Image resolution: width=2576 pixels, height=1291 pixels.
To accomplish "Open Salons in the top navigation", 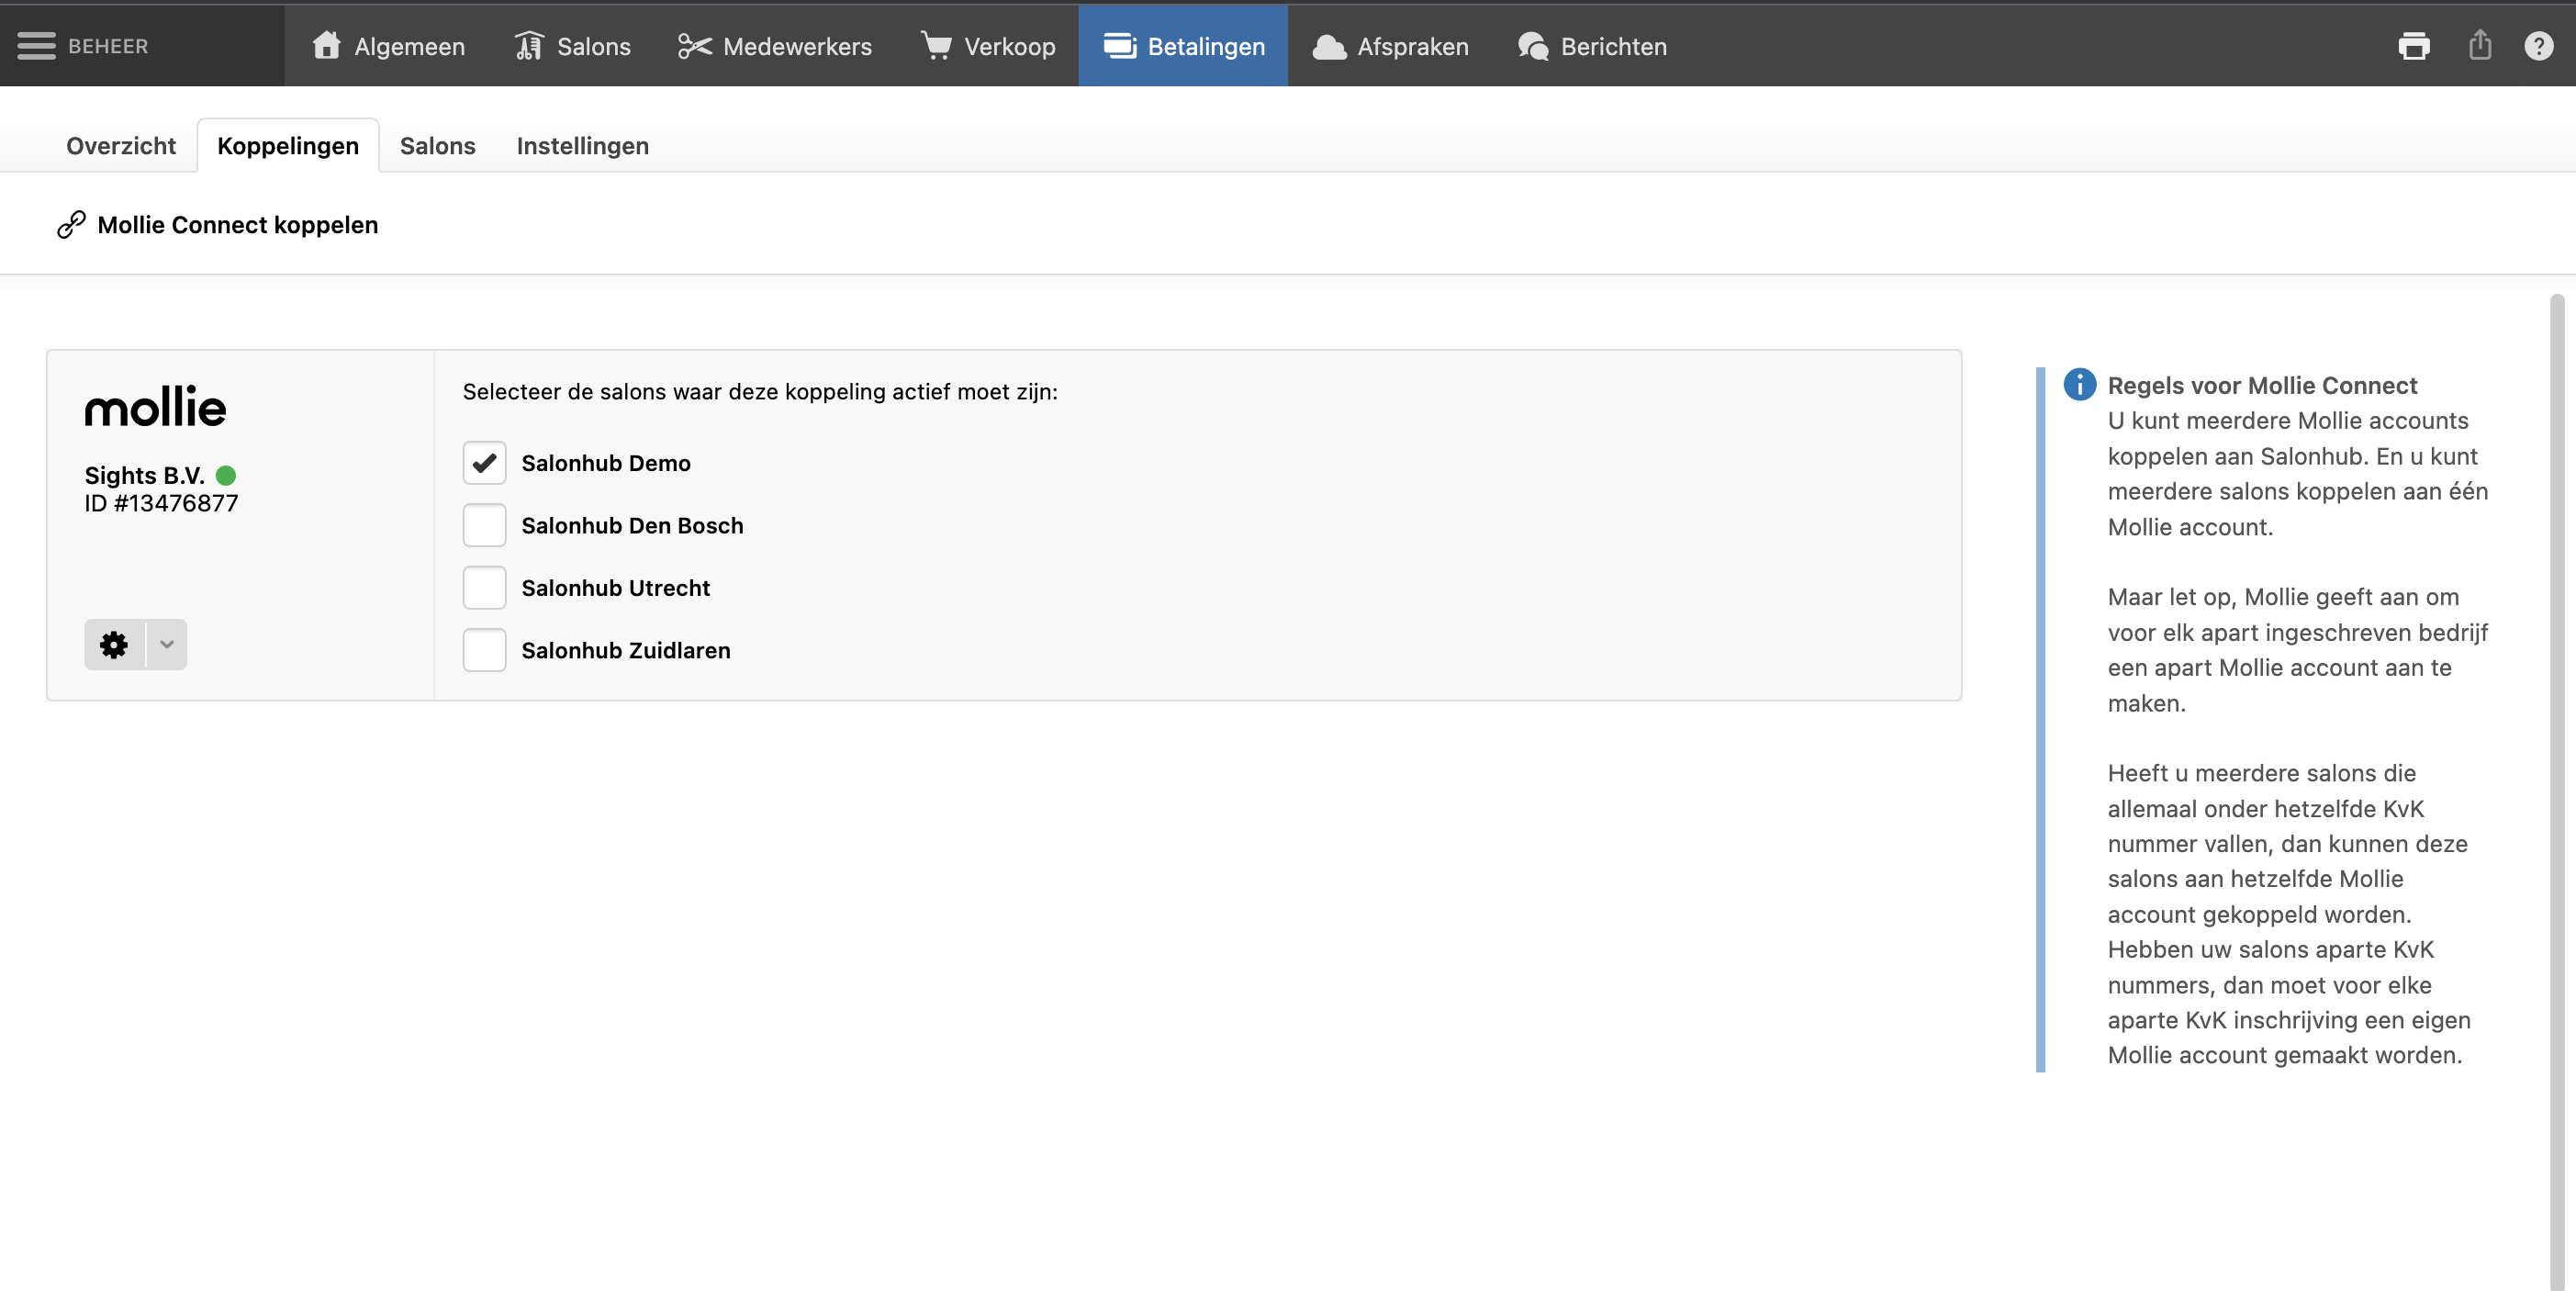I will [573, 46].
